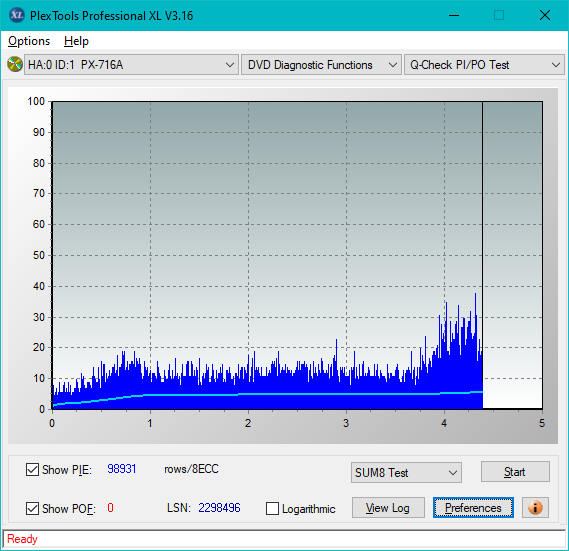This screenshot has width=569, height=551.
Task: Click the PlexTools XL app logo icon
Action: pos(16,15)
